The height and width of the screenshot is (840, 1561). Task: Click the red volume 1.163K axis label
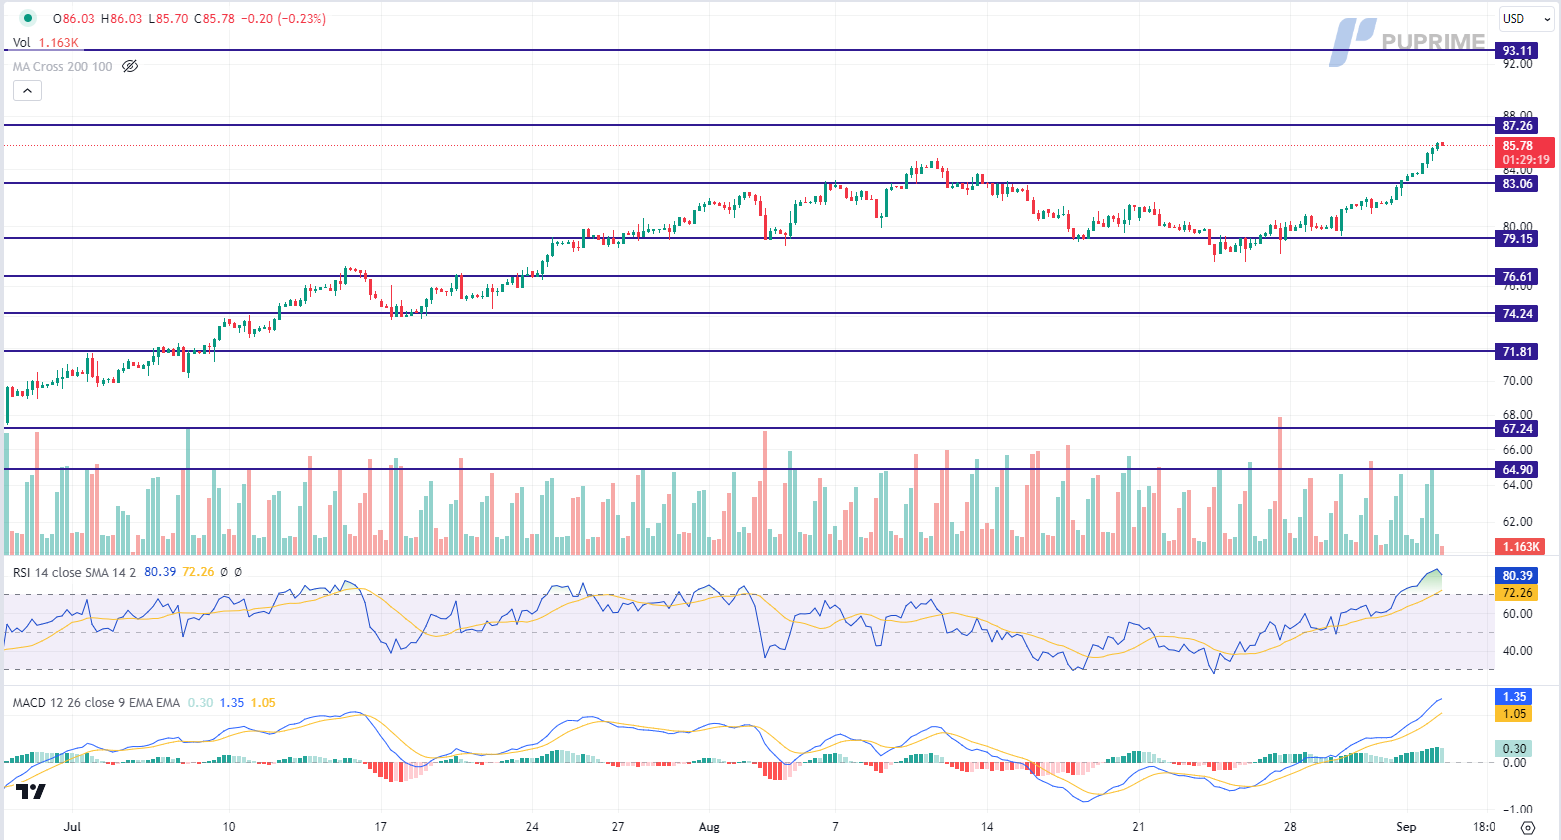point(1520,547)
